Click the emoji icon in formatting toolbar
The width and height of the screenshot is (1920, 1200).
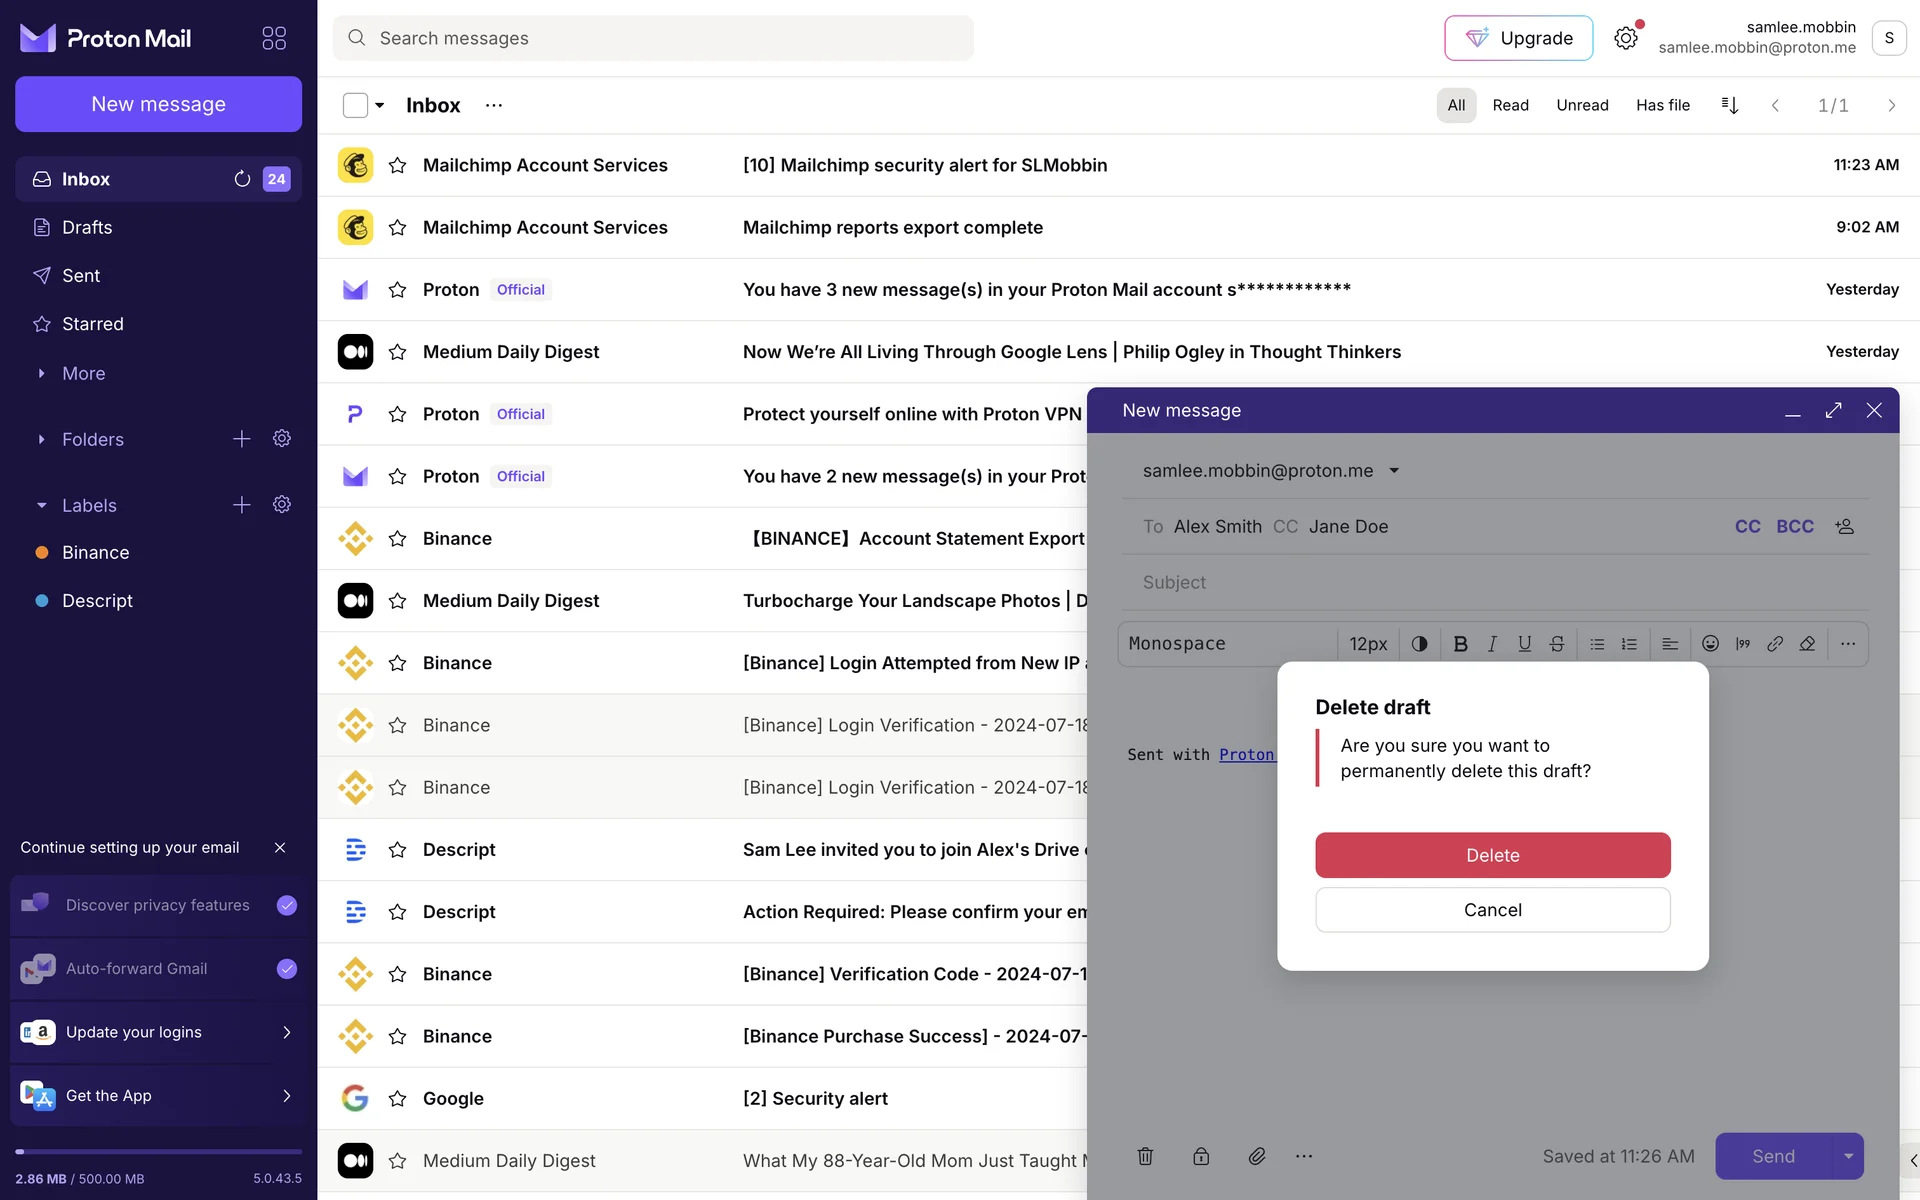point(1710,644)
